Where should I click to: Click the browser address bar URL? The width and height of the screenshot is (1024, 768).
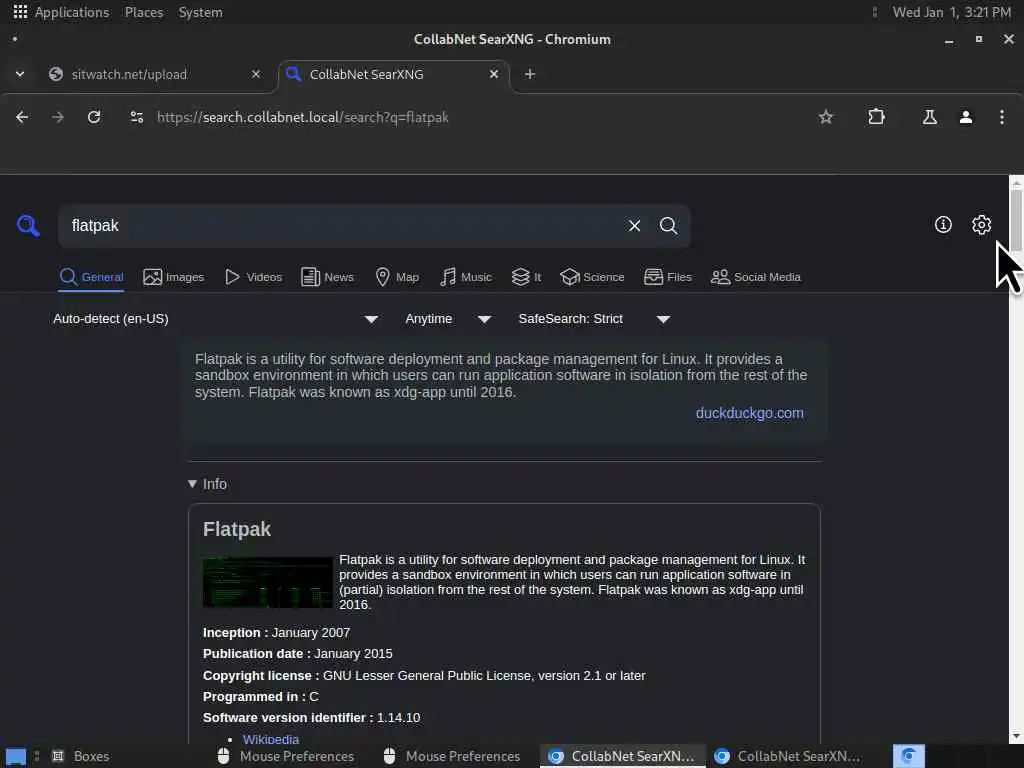click(302, 117)
